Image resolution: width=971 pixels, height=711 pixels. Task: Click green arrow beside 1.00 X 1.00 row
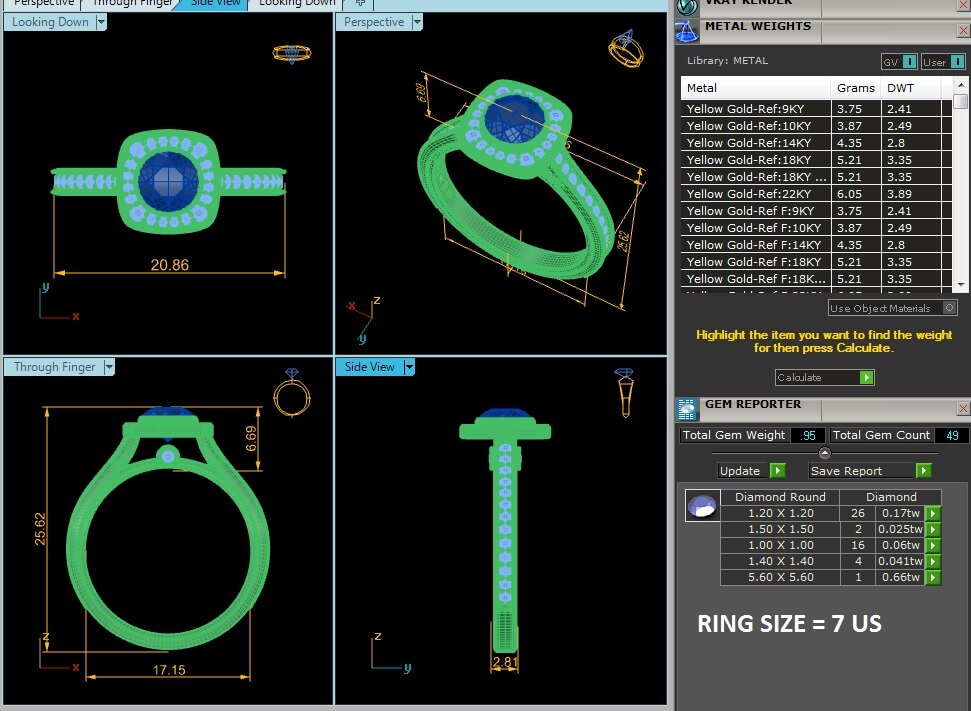click(x=932, y=546)
